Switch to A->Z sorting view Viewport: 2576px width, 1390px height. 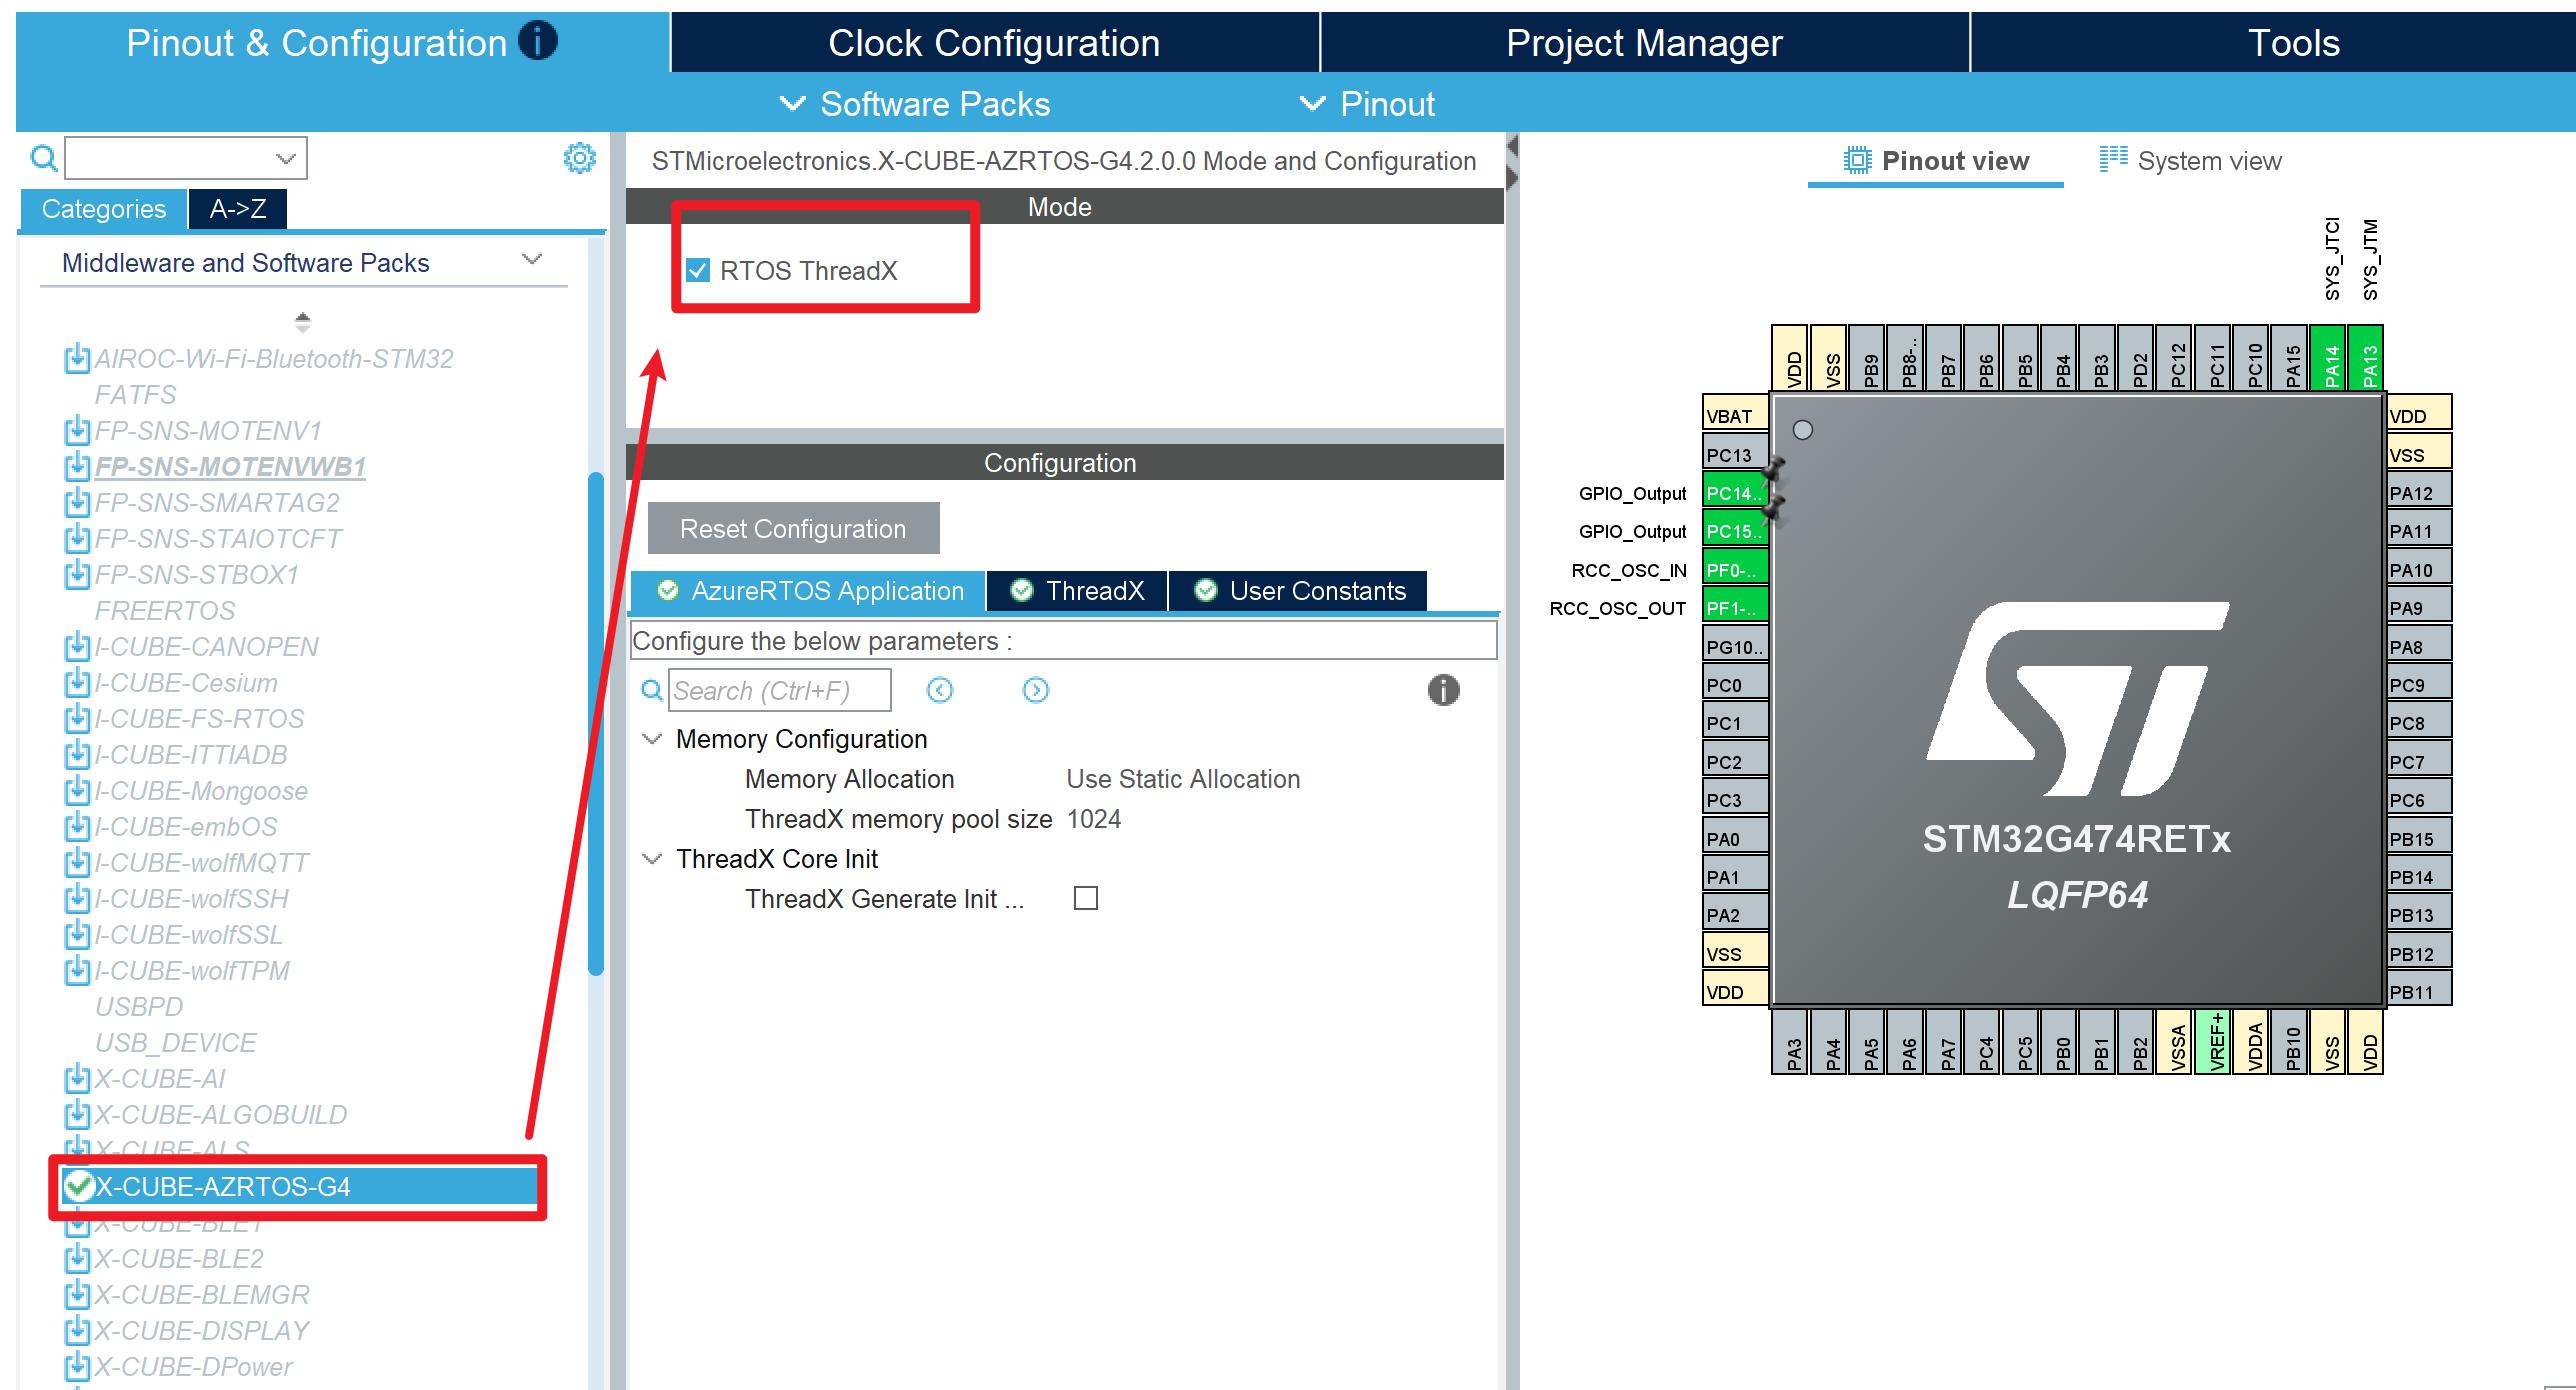tap(238, 209)
